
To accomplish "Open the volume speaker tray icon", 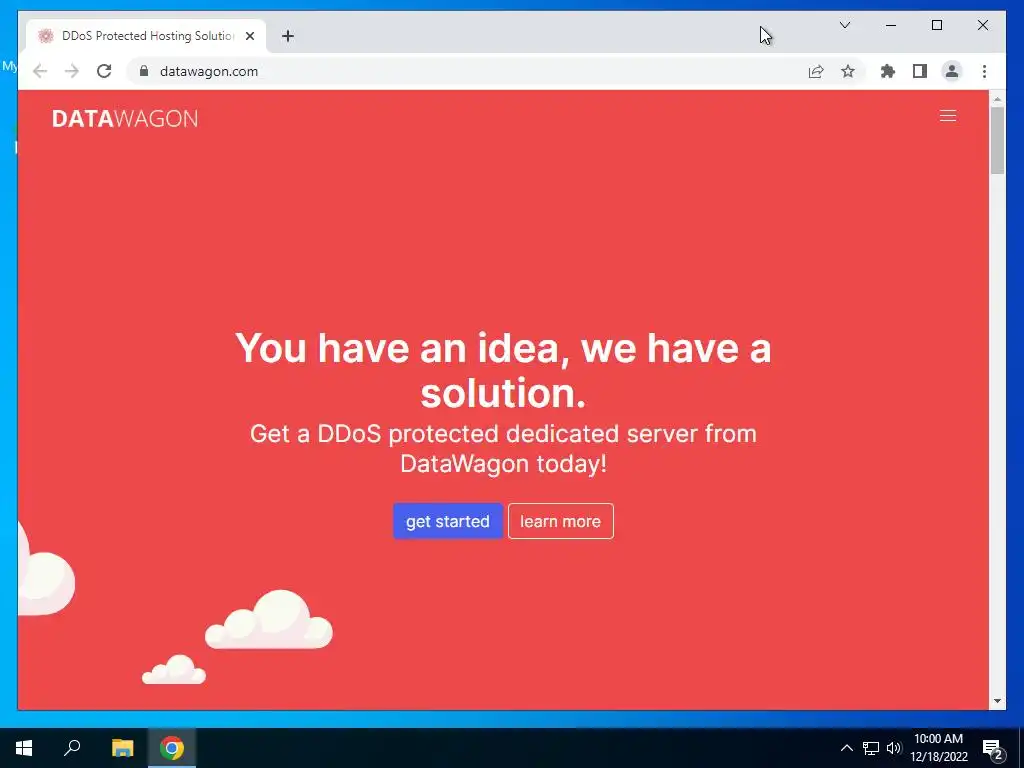I will [x=894, y=748].
